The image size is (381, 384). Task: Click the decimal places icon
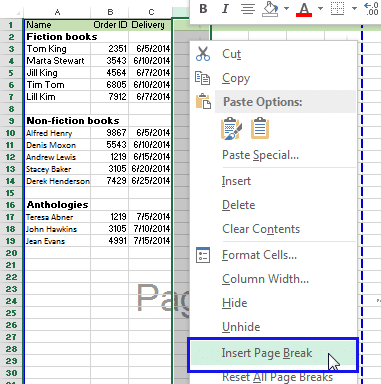[x=371, y=9]
